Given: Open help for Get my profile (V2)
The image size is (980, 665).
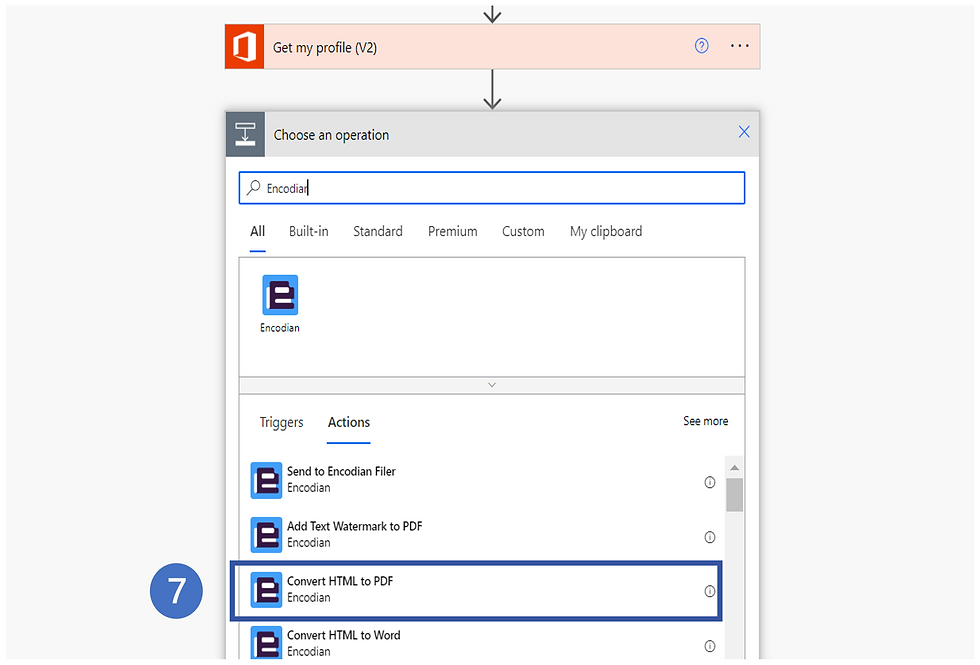Looking at the screenshot, I should tap(701, 46).
